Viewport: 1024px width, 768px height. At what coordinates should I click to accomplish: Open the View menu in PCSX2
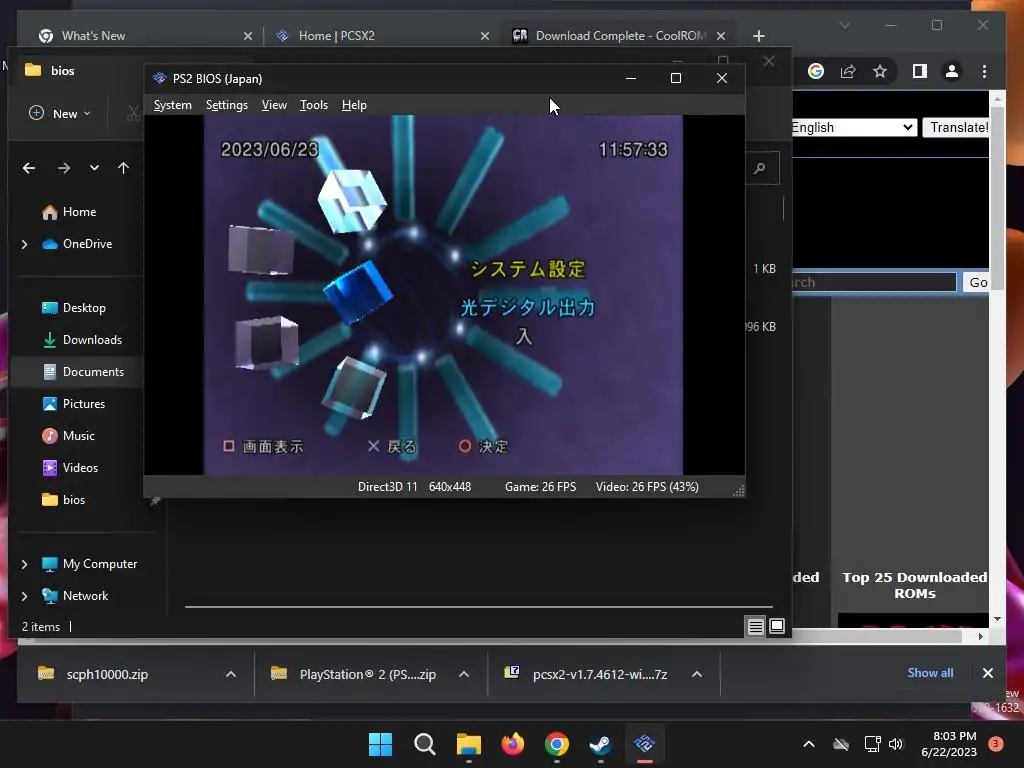tap(274, 105)
